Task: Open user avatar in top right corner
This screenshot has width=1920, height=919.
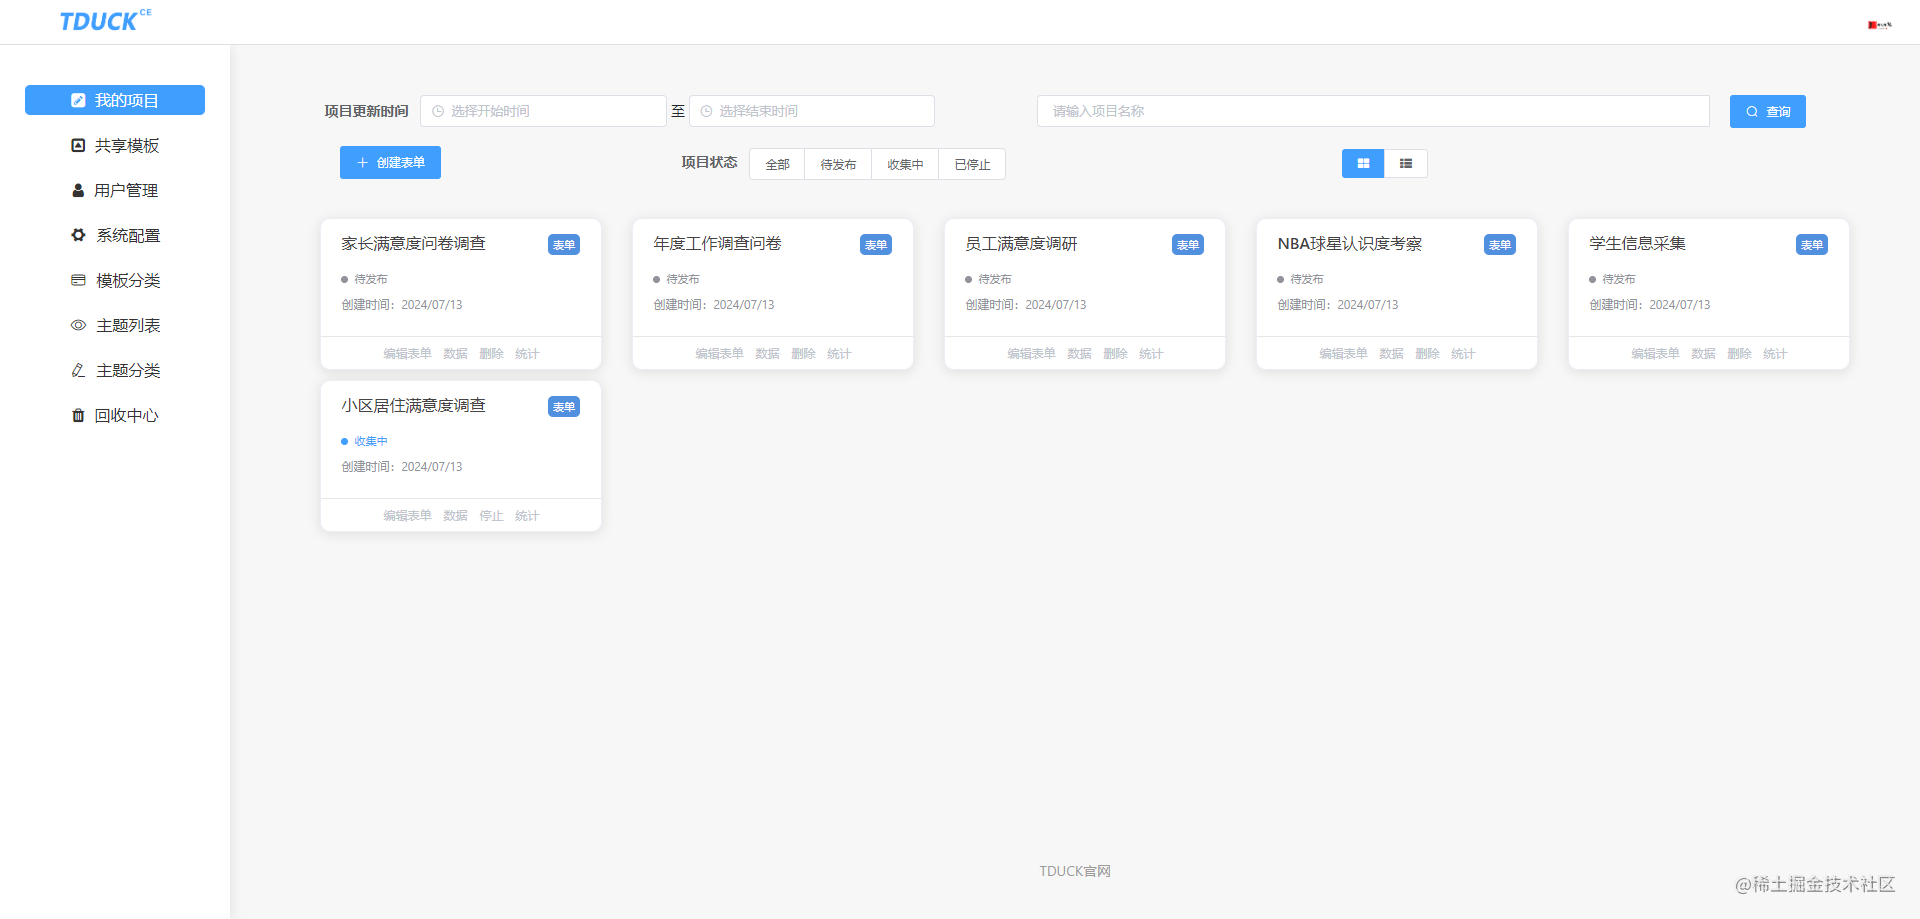Action: pyautogui.click(x=1880, y=25)
